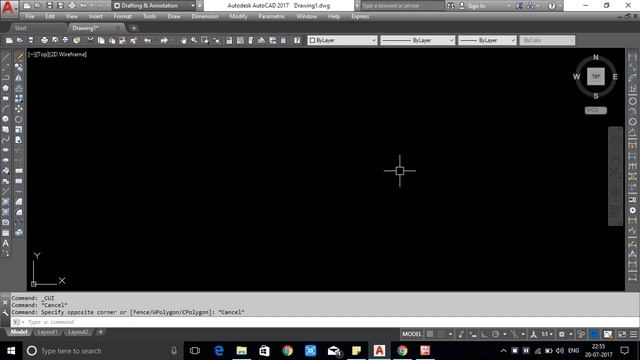Toggle clean screen mode in status bar
This screenshot has height=360, width=640.
pos(622,334)
